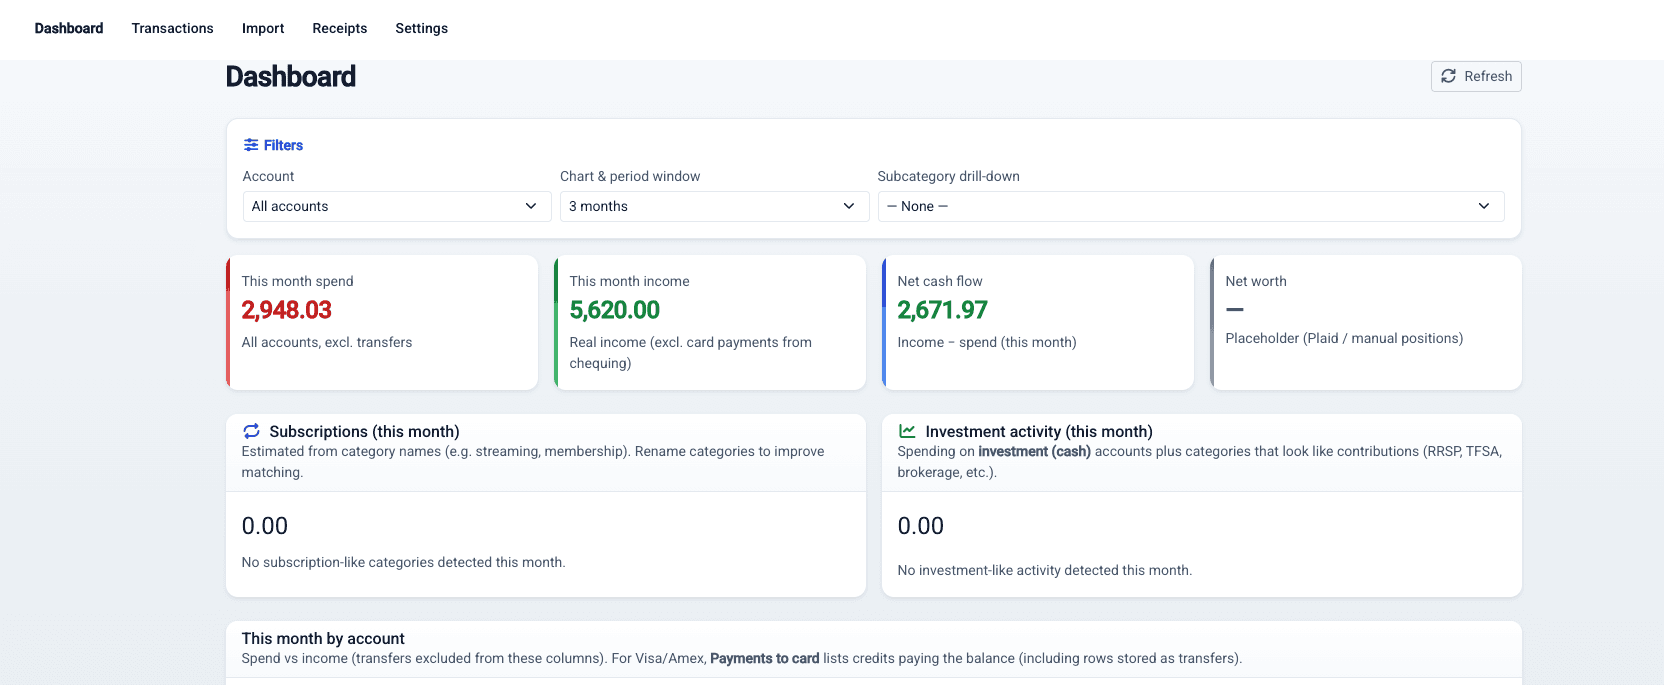Click the Investment activity (this month) heading

coord(1039,431)
